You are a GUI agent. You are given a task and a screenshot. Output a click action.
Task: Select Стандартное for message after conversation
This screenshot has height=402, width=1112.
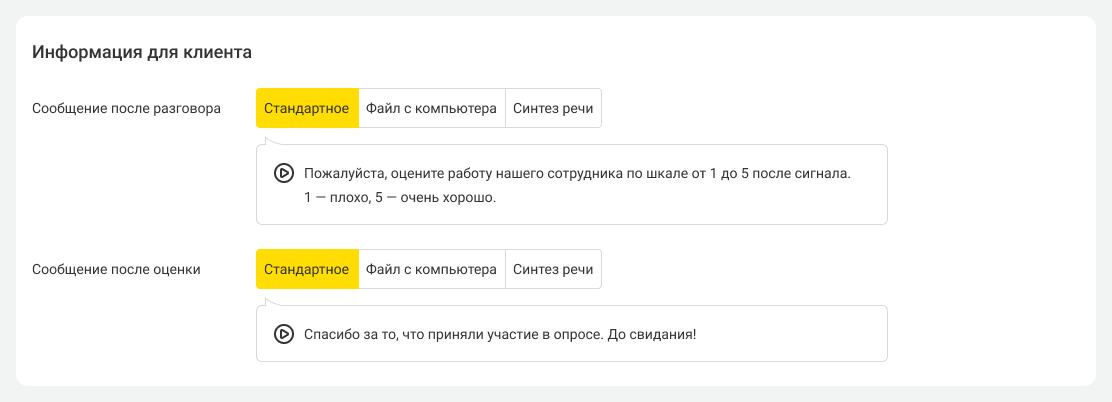(307, 108)
